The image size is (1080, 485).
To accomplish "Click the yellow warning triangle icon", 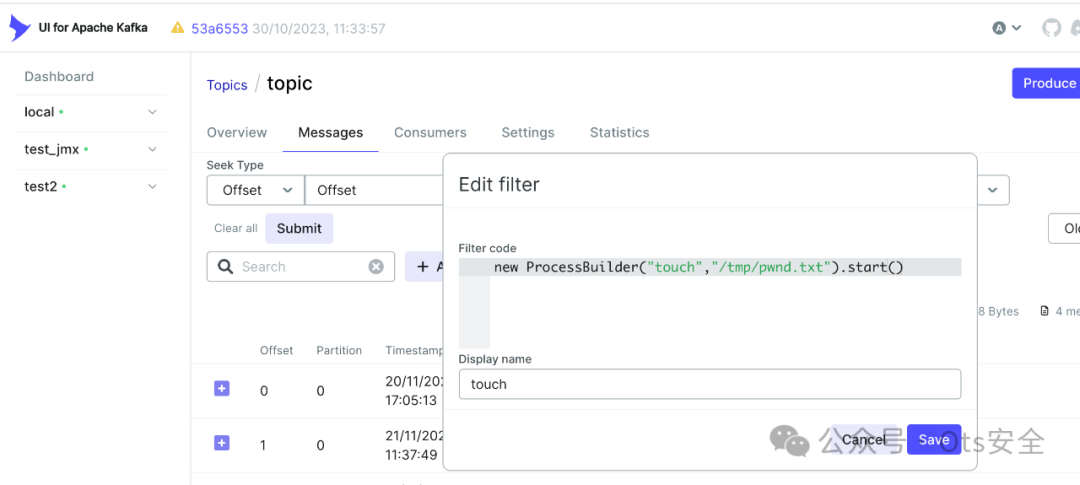I will tap(177, 28).
